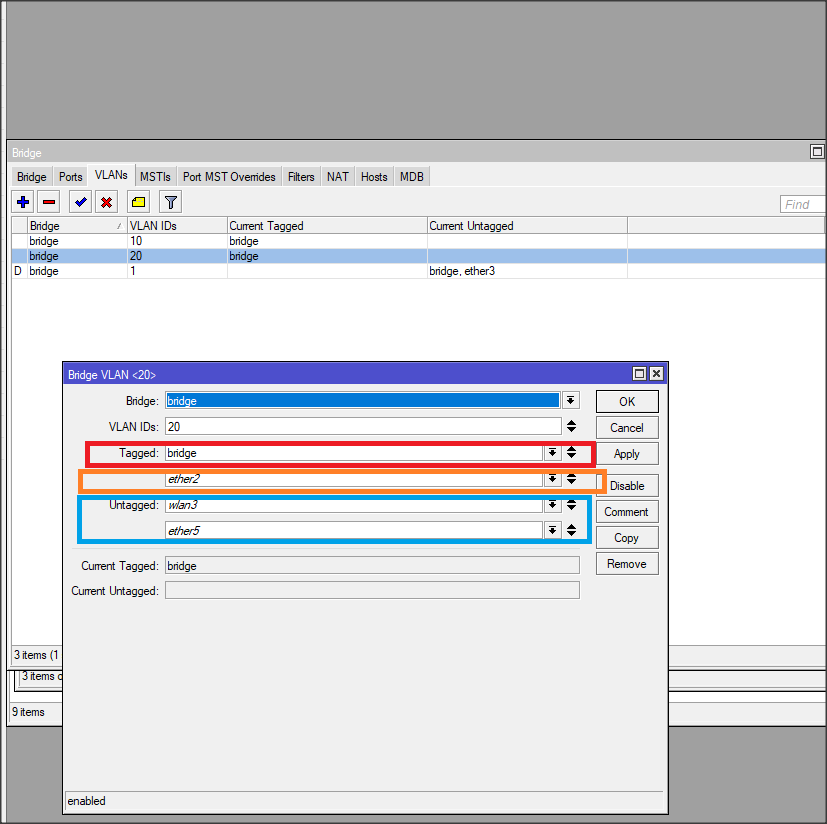Select the VLAN ID 10 table row

pos(418,241)
